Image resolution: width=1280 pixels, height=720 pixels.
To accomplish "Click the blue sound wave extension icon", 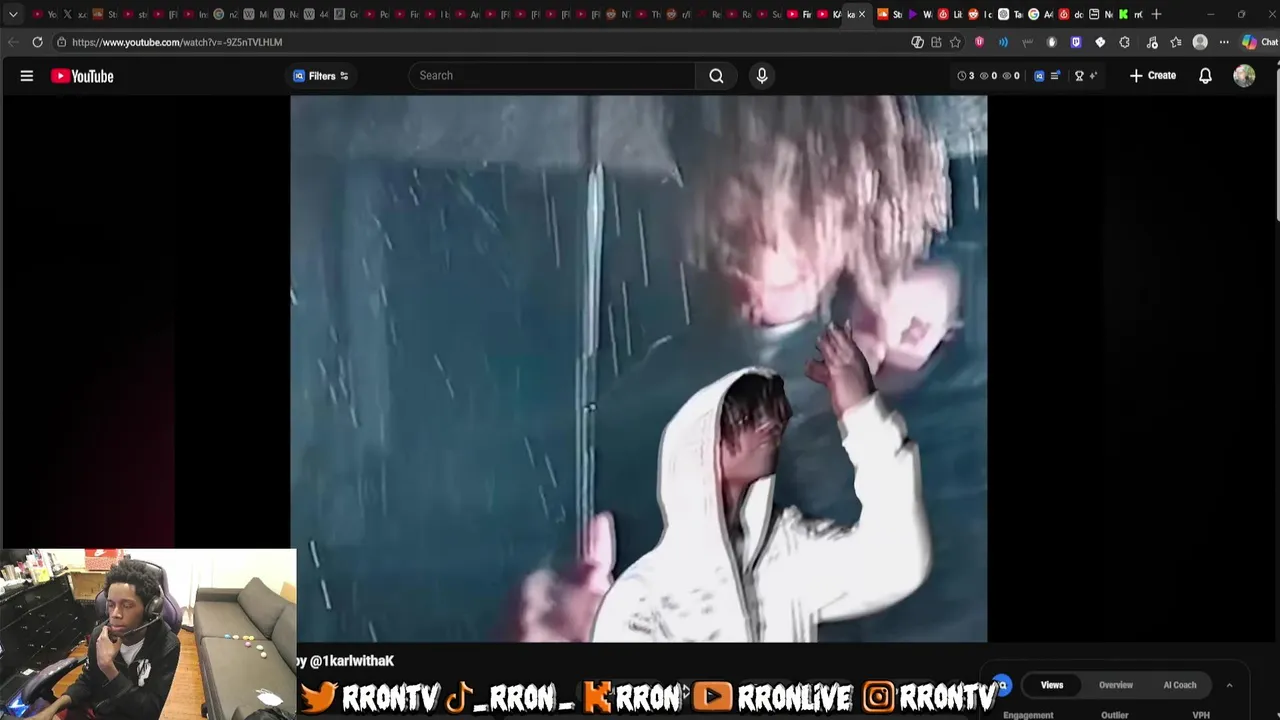I will pos(1003,42).
